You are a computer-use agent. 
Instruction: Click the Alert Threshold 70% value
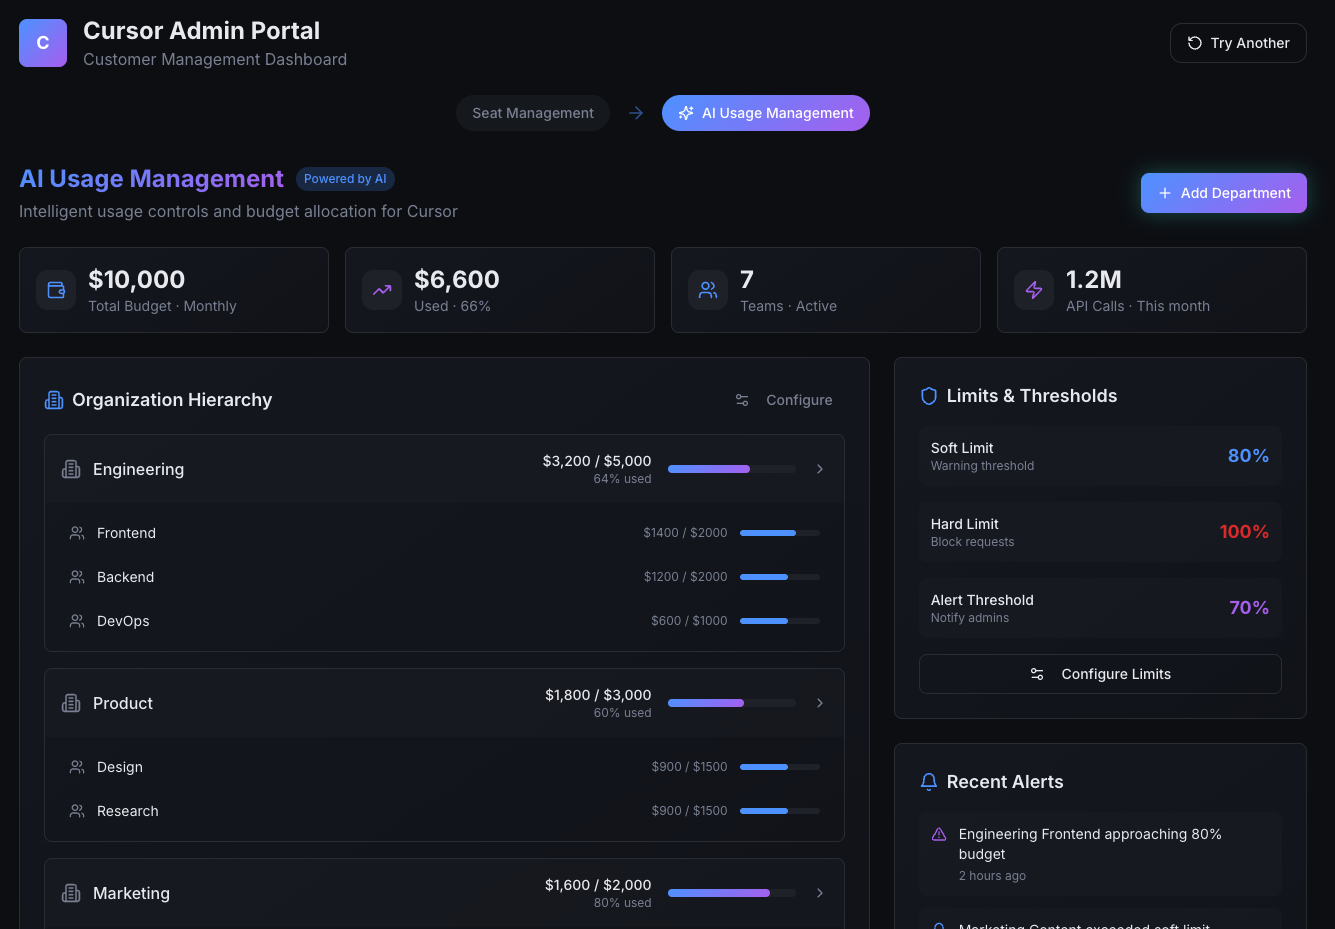point(1249,608)
